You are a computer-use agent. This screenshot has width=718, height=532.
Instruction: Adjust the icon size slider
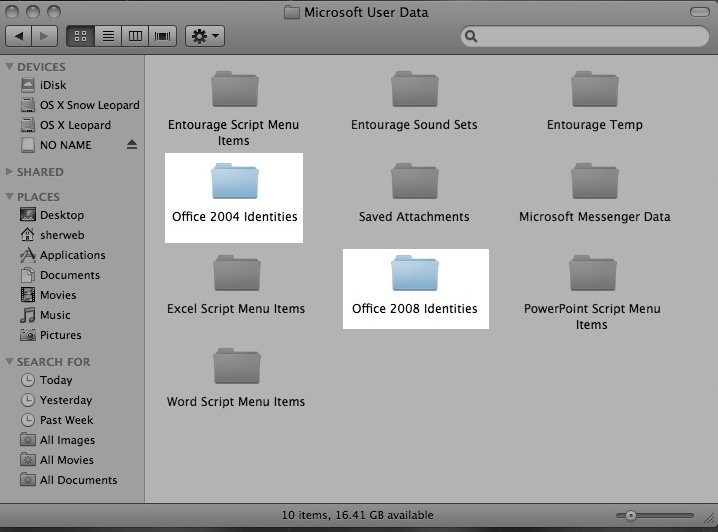[630, 515]
